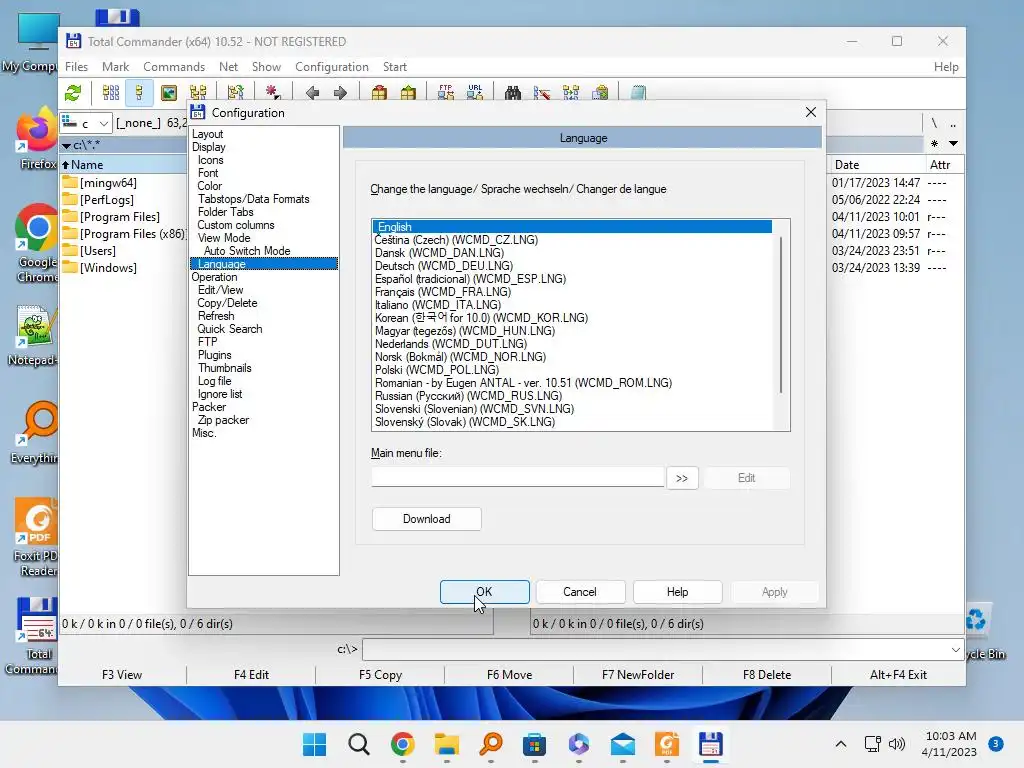Show hidden system tray icons chevron
The width and height of the screenshot is (1024, 768).
pos(841,744)
